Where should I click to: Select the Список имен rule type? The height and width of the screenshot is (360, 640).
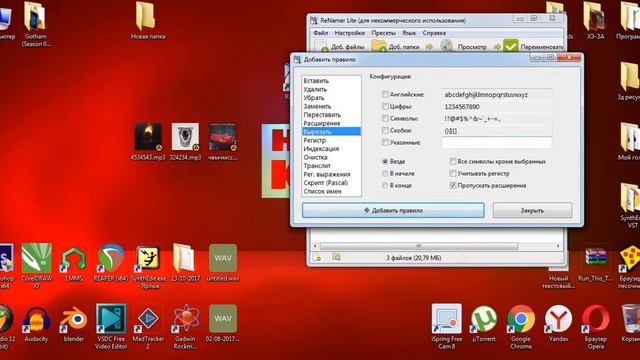[x=331, y=191]
